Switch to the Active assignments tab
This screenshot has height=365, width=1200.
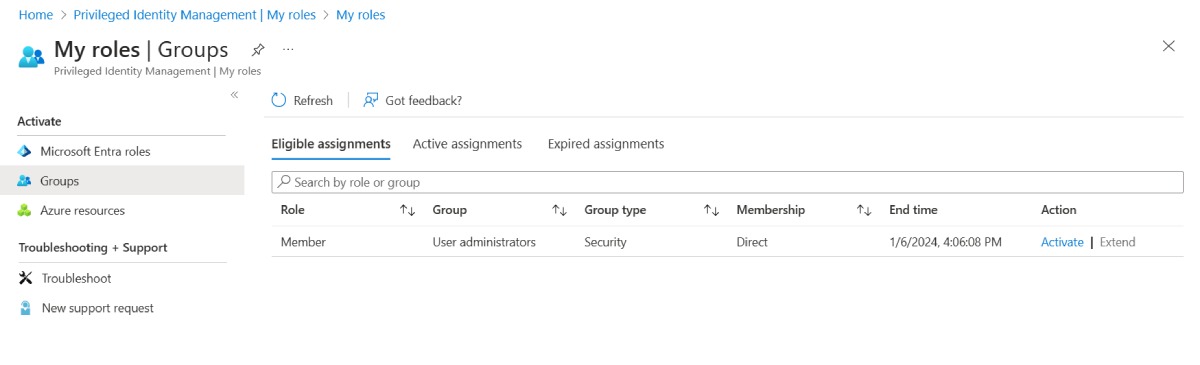tap(467, 144)
